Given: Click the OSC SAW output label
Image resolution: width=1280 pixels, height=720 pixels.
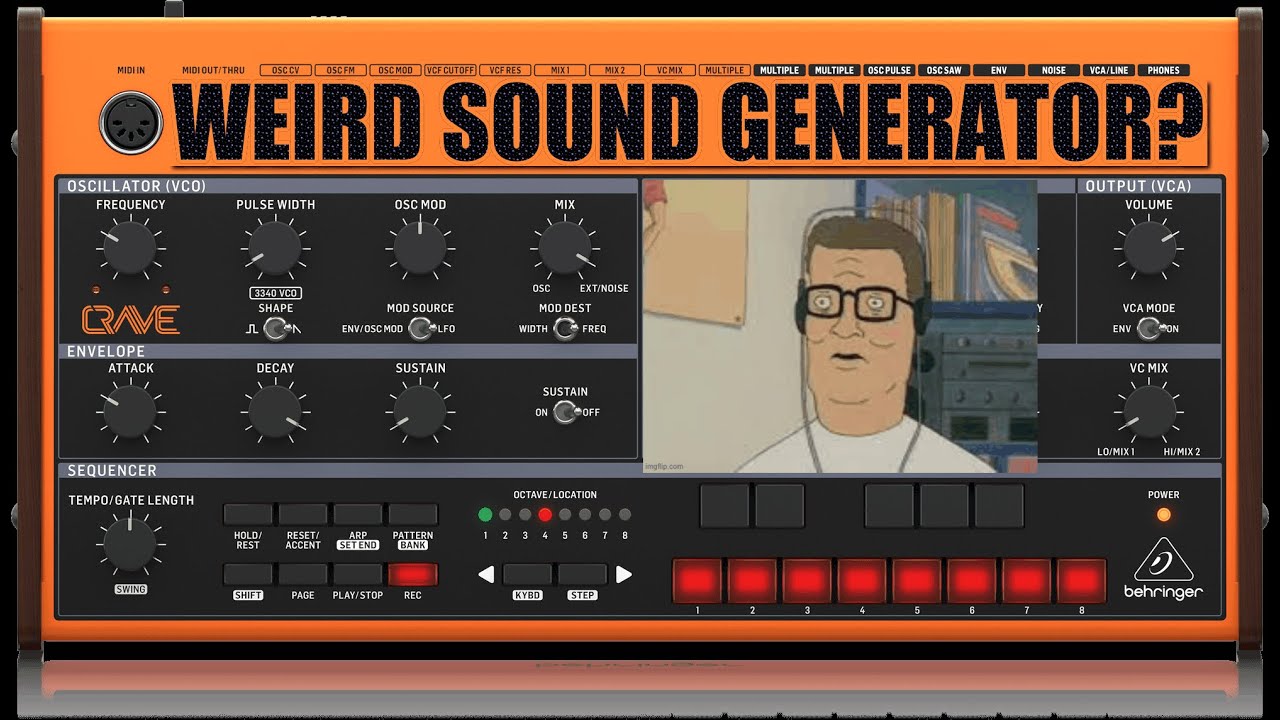Looking at the screenshot, I should (944, 71).
